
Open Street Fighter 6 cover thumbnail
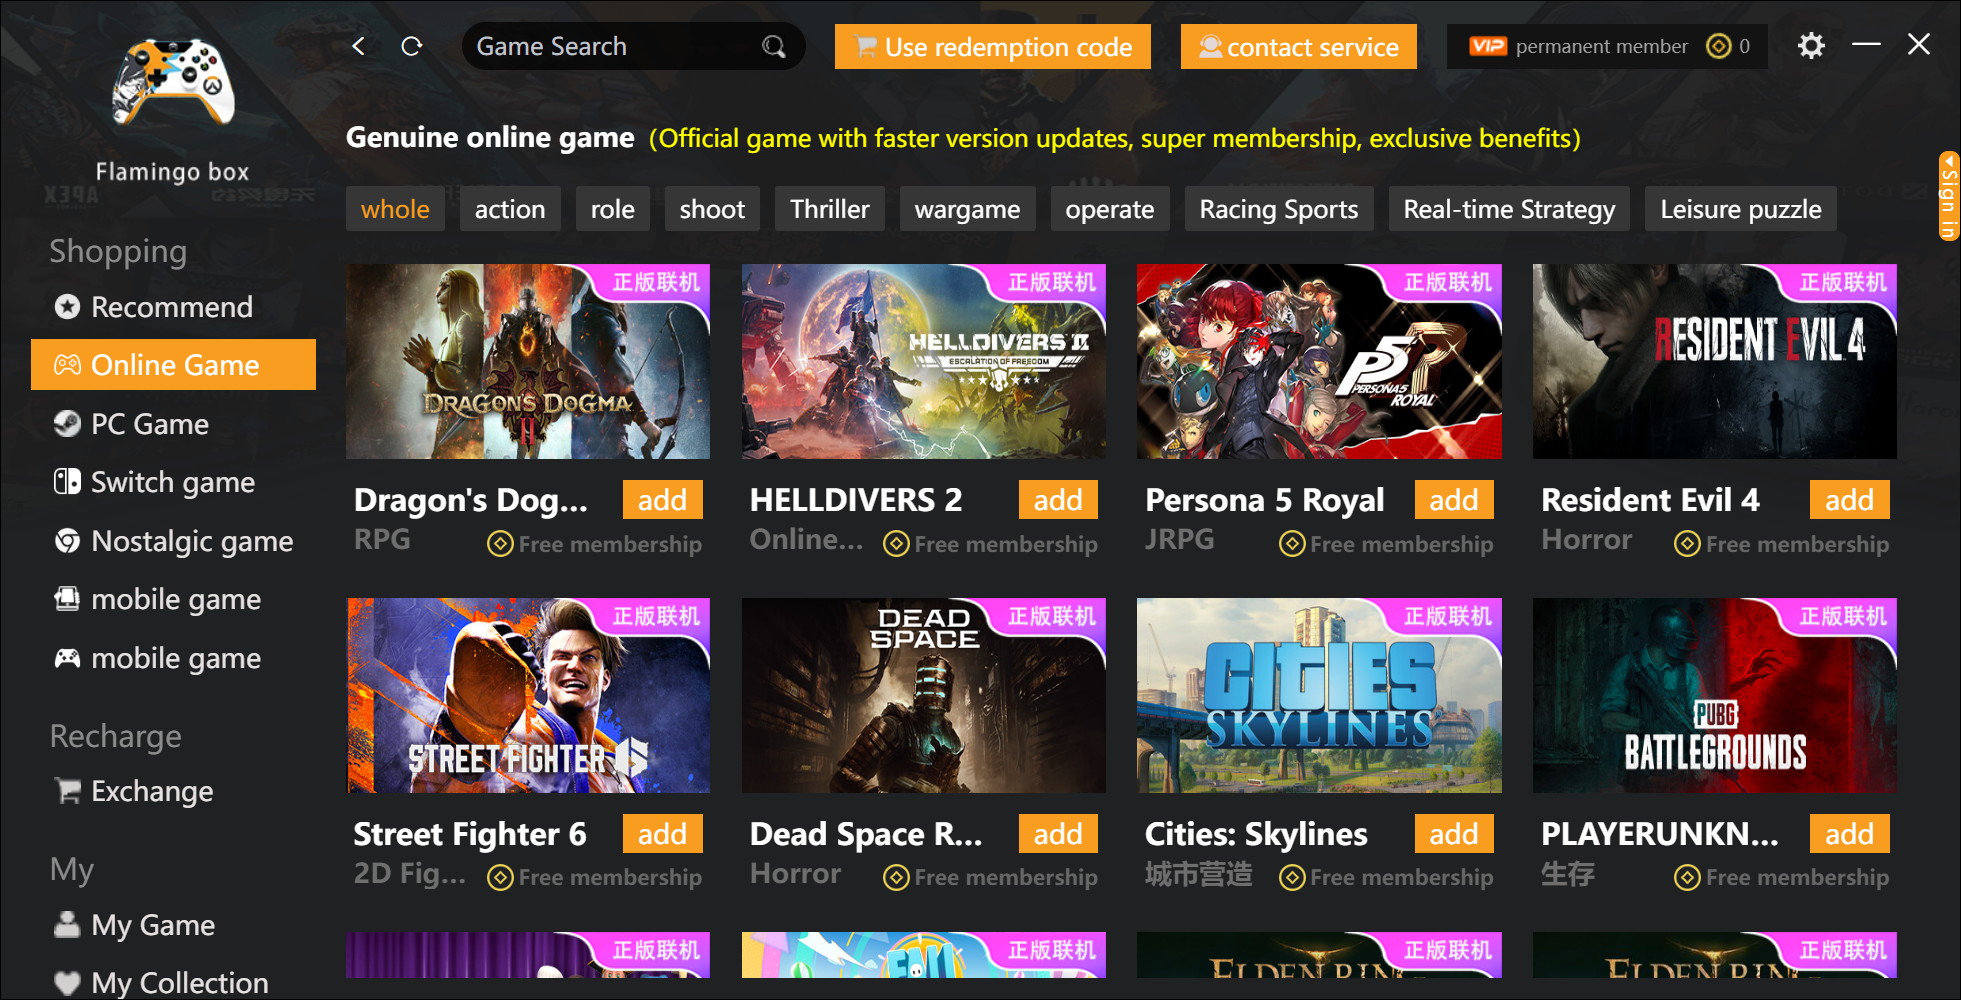[x=528, y=695]
